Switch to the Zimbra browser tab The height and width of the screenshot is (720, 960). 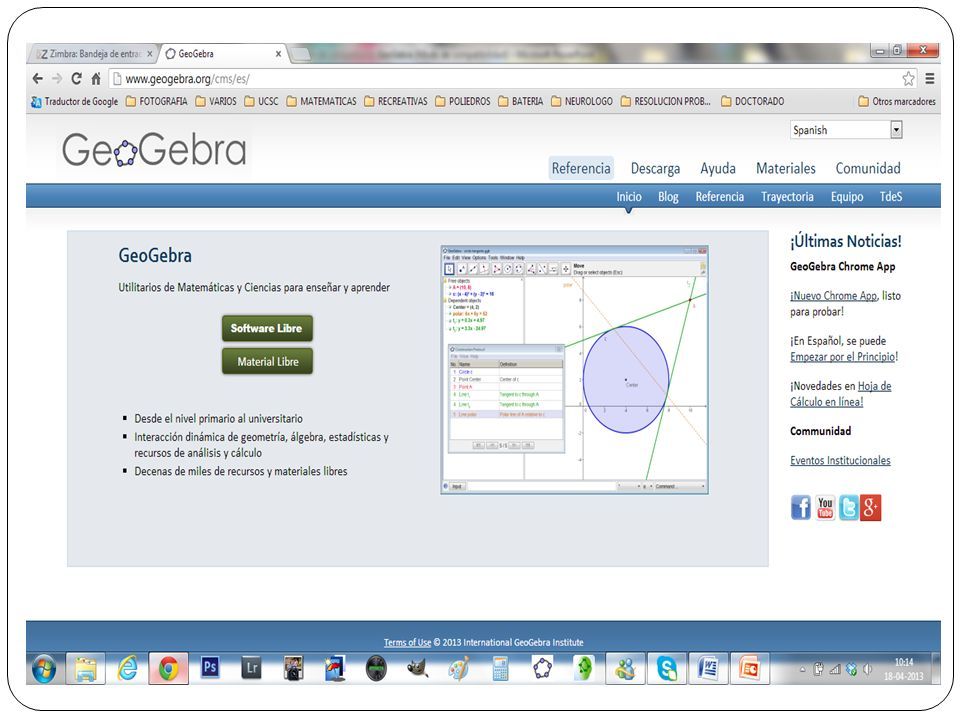point(92,54)
